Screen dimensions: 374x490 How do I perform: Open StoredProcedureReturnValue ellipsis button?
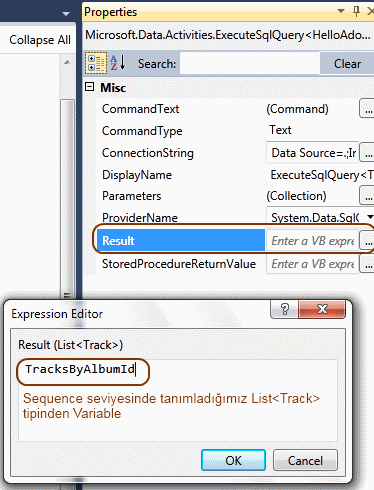[x=367, y=264]
